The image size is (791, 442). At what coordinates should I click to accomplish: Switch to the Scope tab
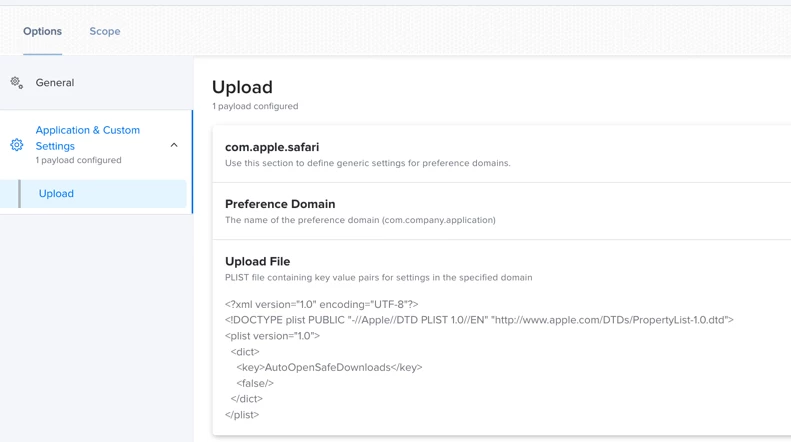(105, 31)
